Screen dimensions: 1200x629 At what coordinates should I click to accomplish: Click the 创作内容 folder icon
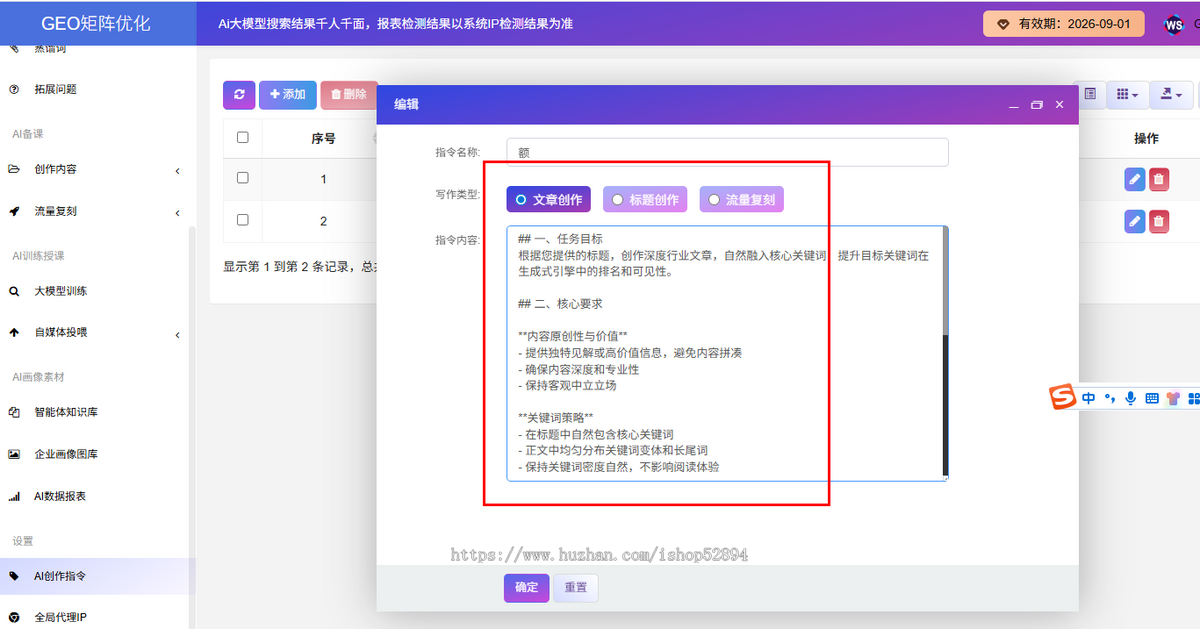(x=14, y=170)
